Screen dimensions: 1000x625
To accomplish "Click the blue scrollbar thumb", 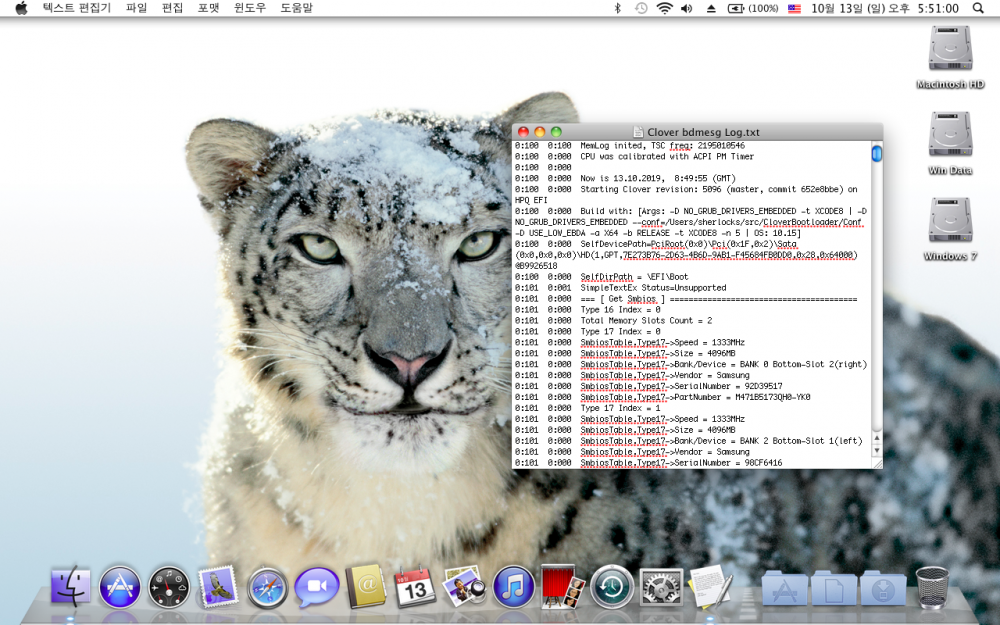I will 877,153.
